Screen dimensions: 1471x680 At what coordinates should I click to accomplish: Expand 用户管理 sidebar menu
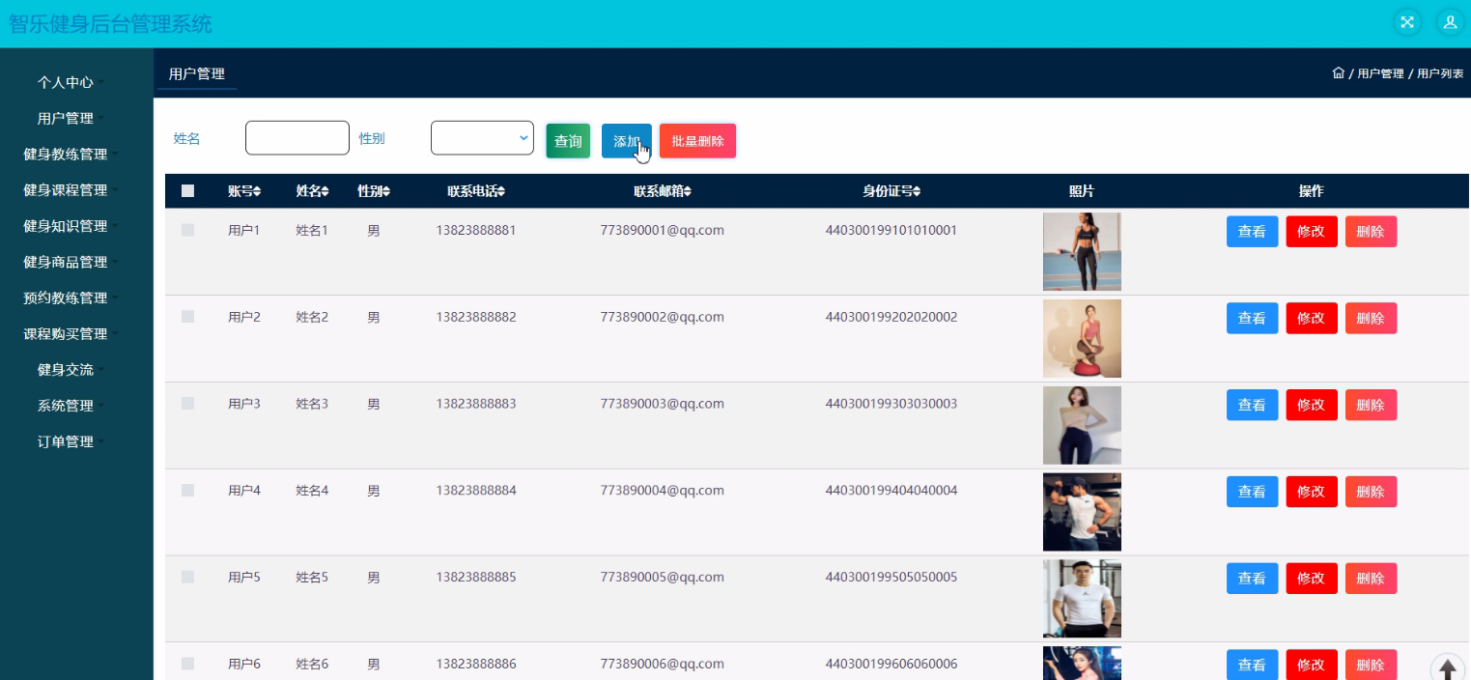click(70, 118)
